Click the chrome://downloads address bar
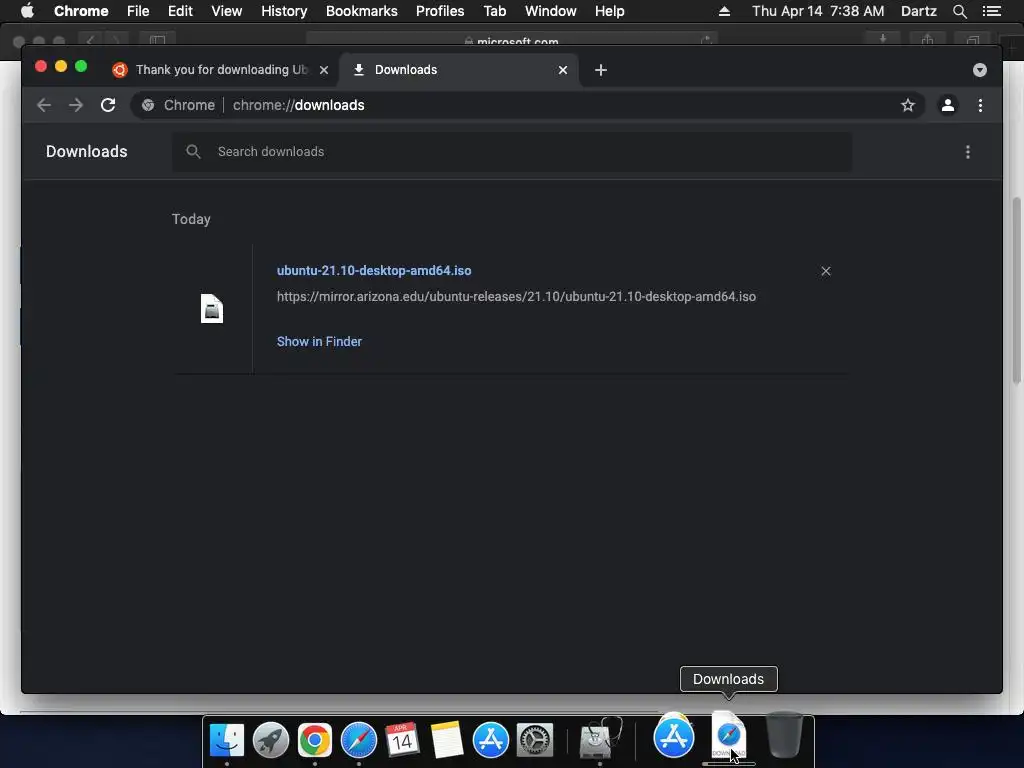 [x=528, y=105]
